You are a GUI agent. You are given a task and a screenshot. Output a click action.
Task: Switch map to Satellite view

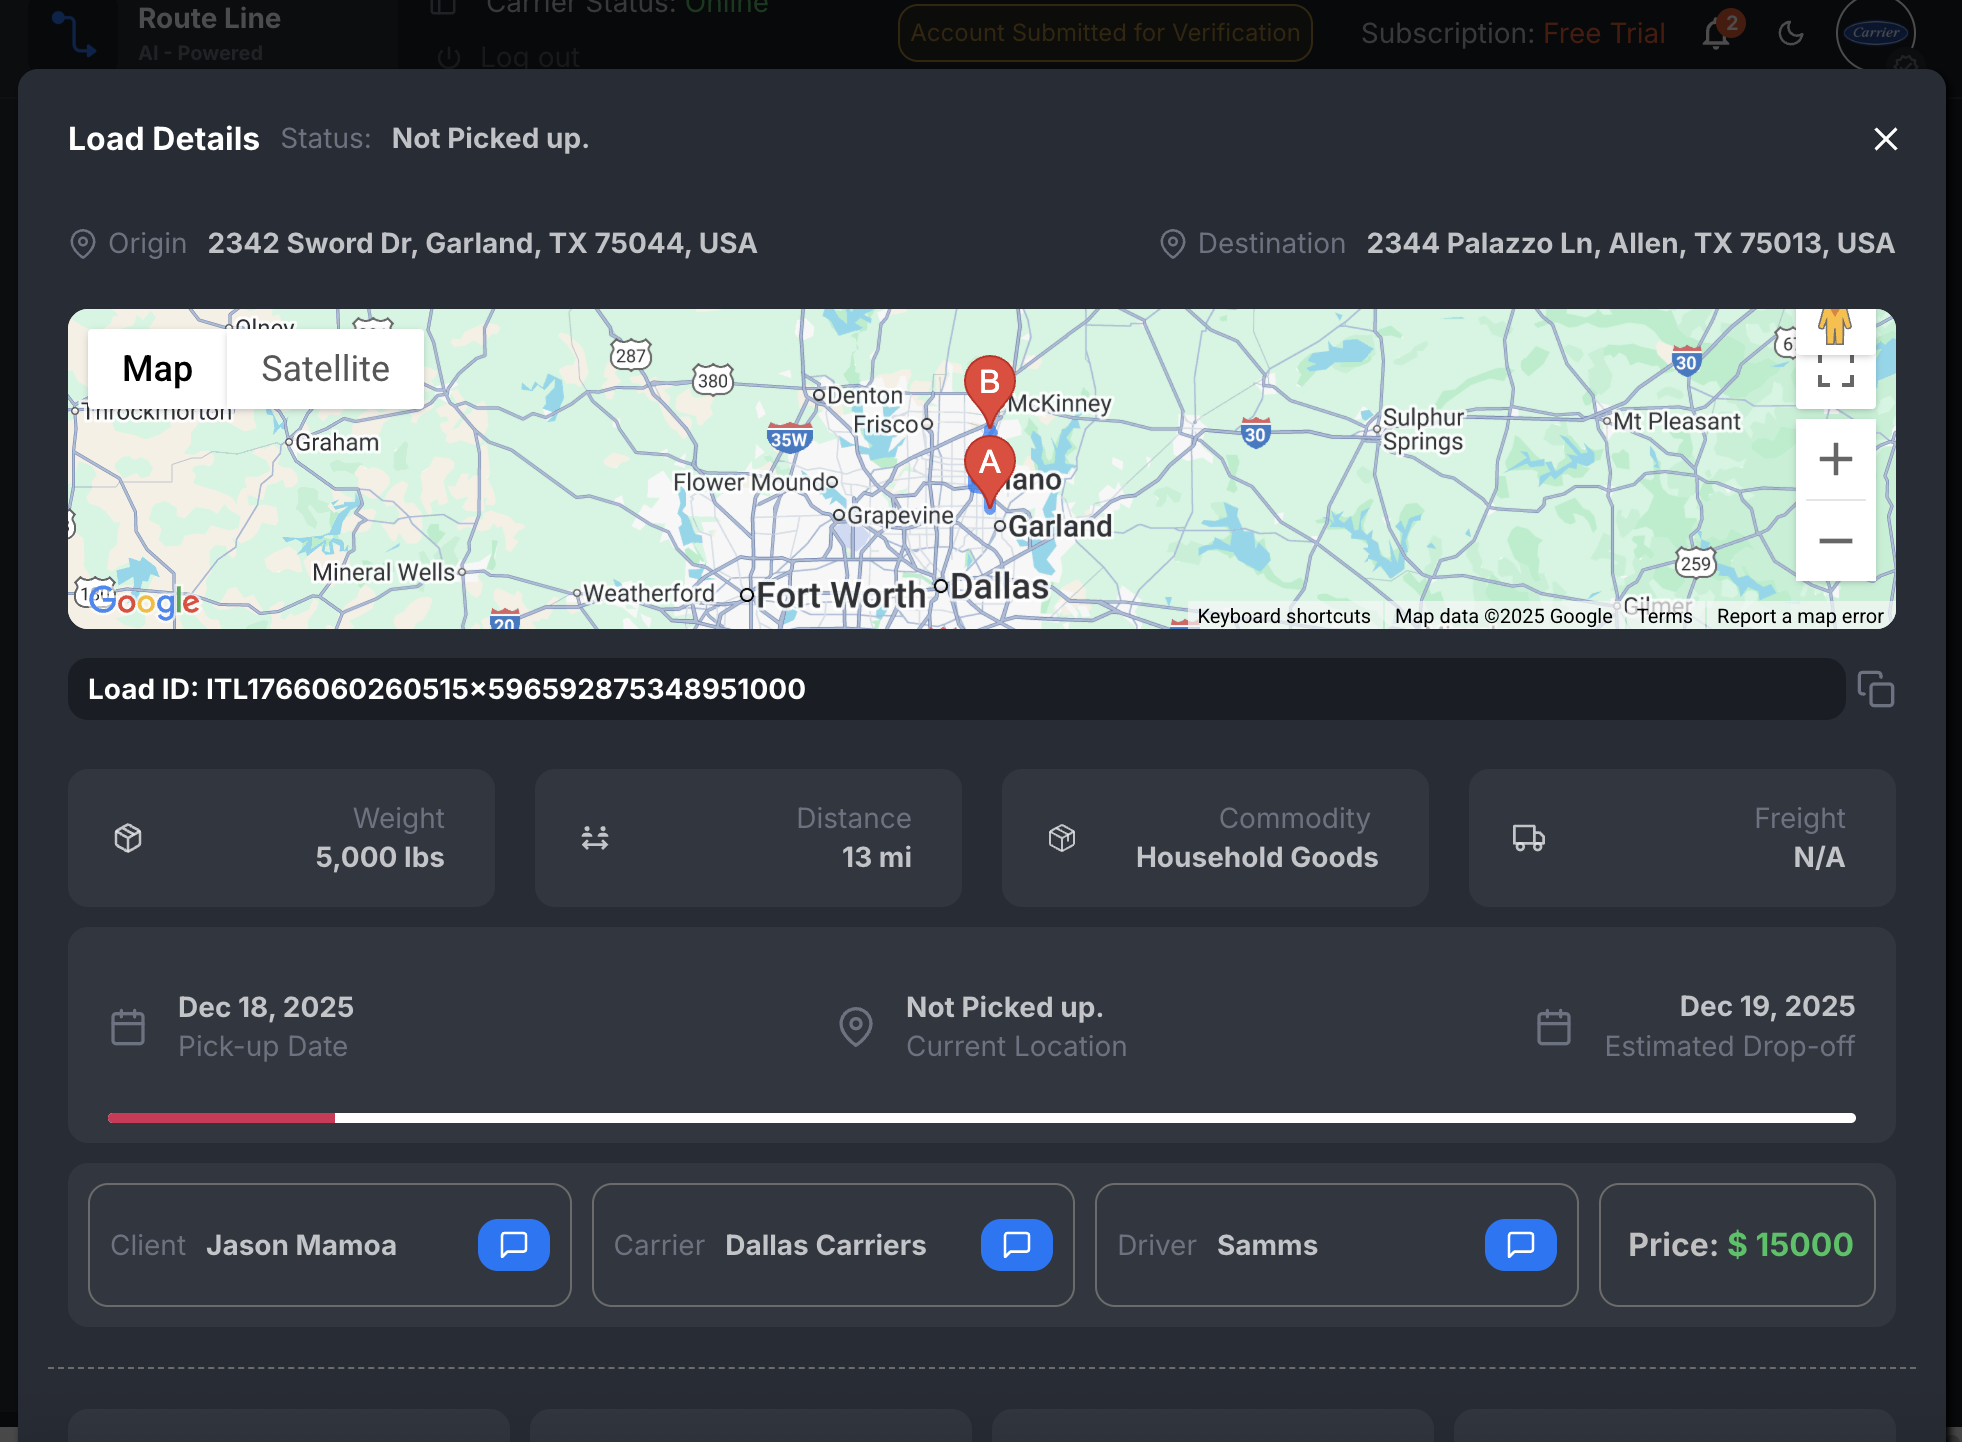(x=325, y=369)
